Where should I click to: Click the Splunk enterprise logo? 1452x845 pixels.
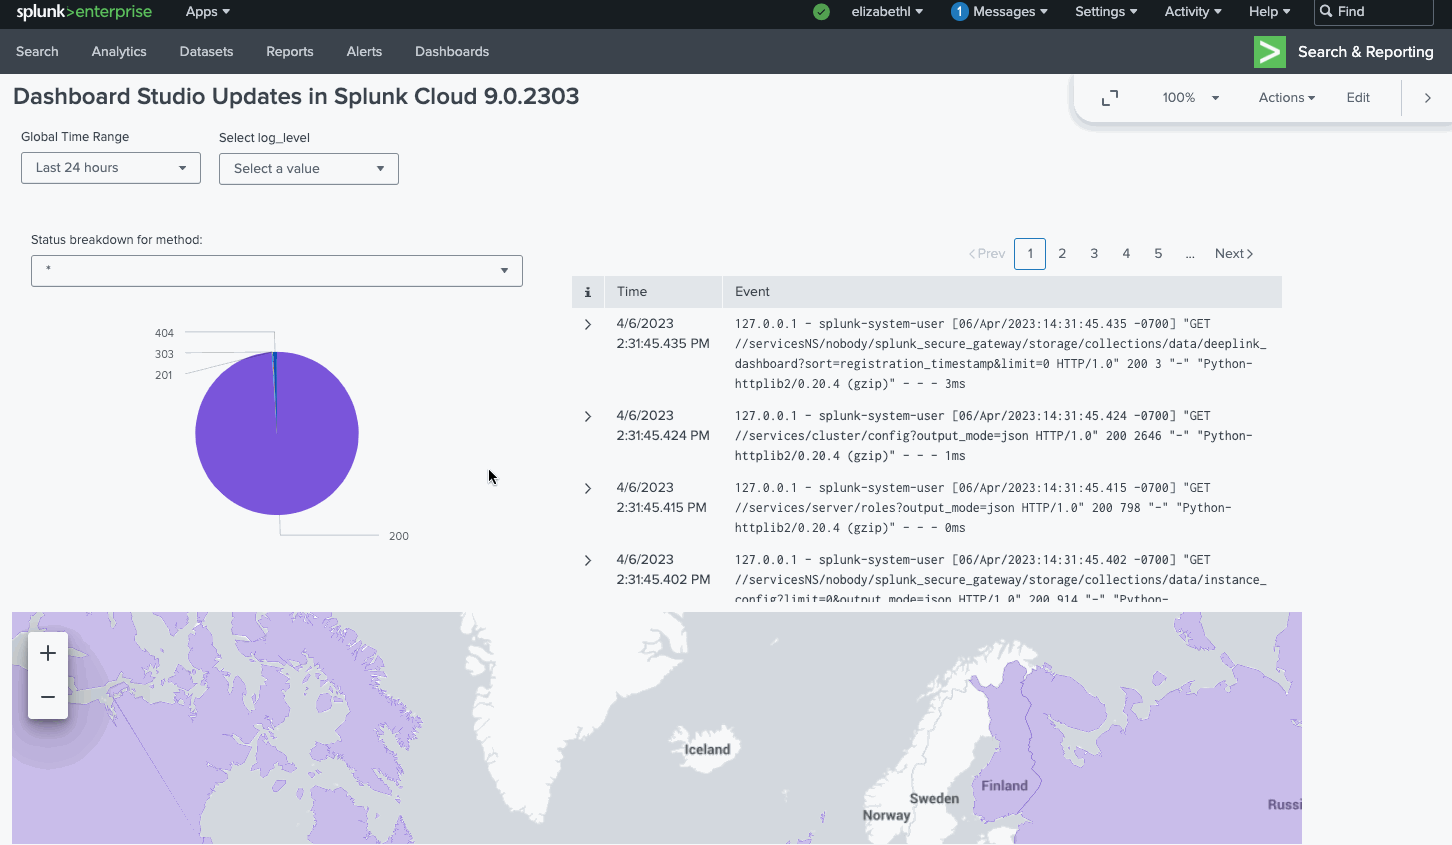click(x=84, y=12)
